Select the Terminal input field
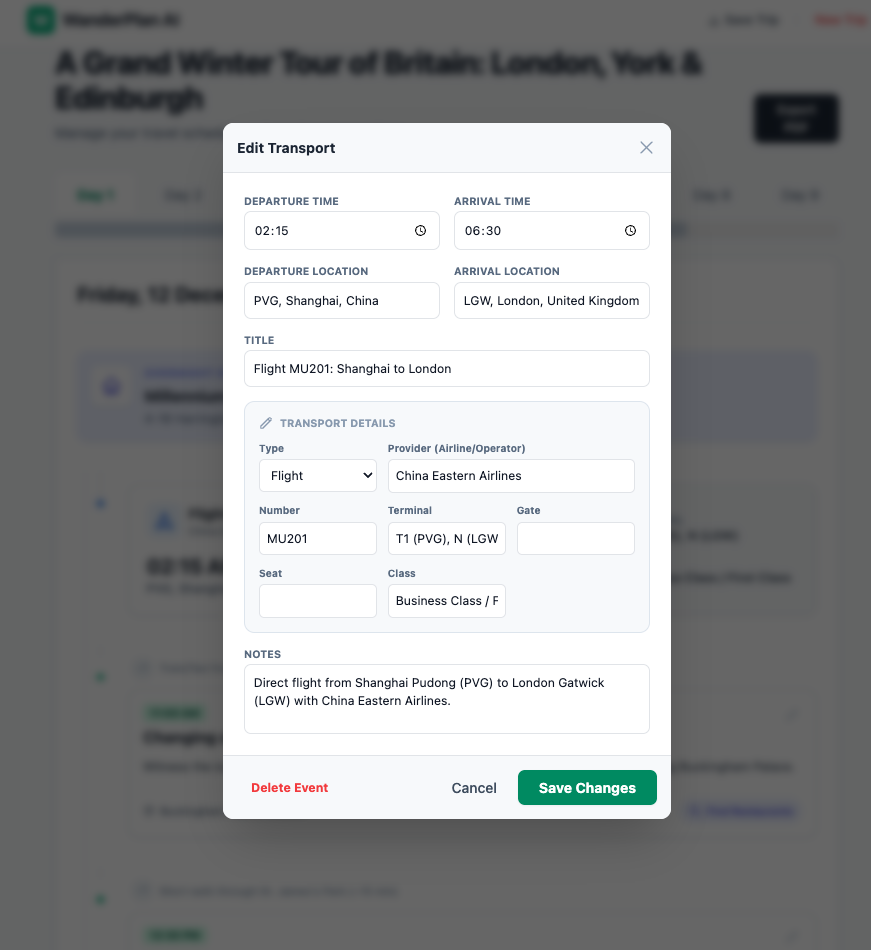The width and height of the screenshot is (871, 950). (x=447, y=539)
